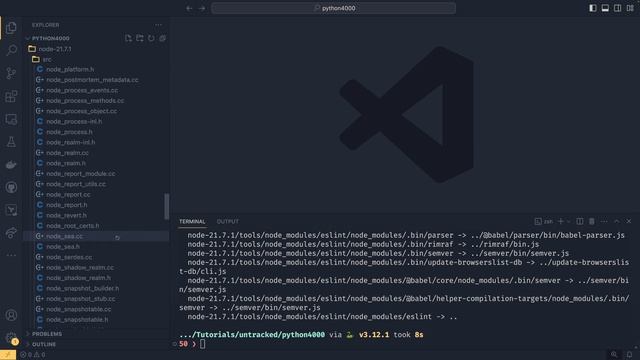Open the Source Control view

pyautogui.click(x=11, y=73)
